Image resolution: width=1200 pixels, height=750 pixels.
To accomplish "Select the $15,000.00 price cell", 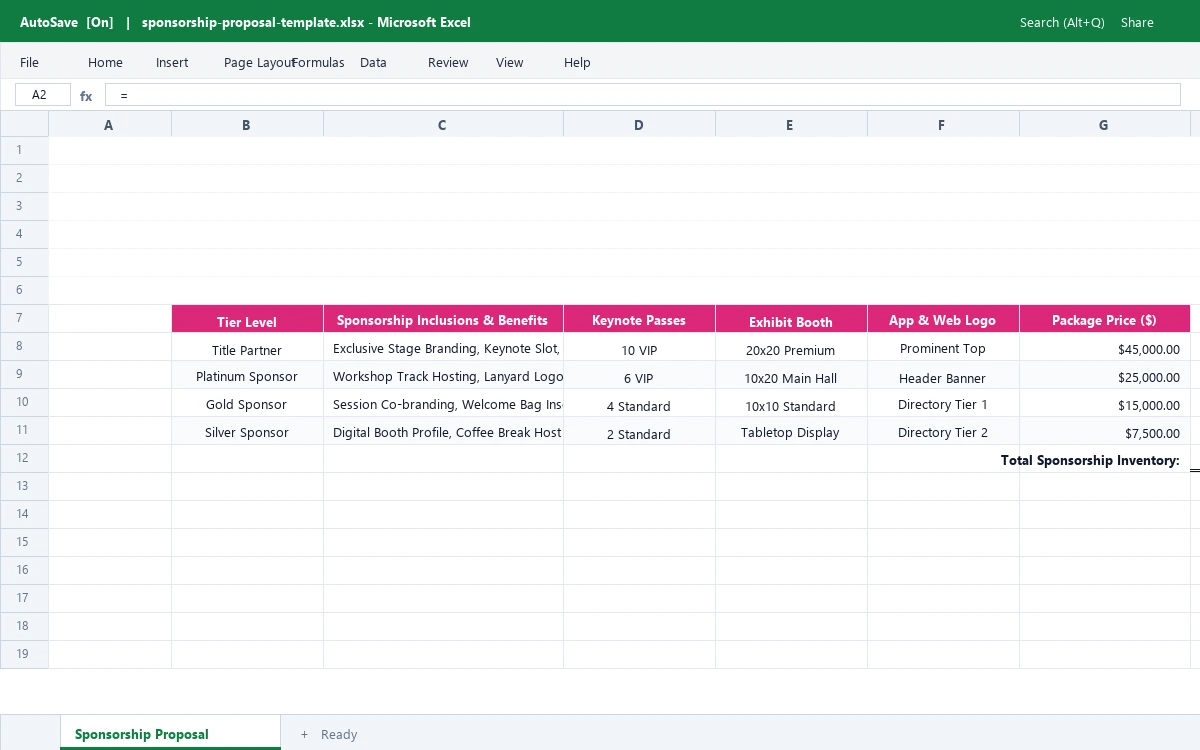I will [1105, 403].
